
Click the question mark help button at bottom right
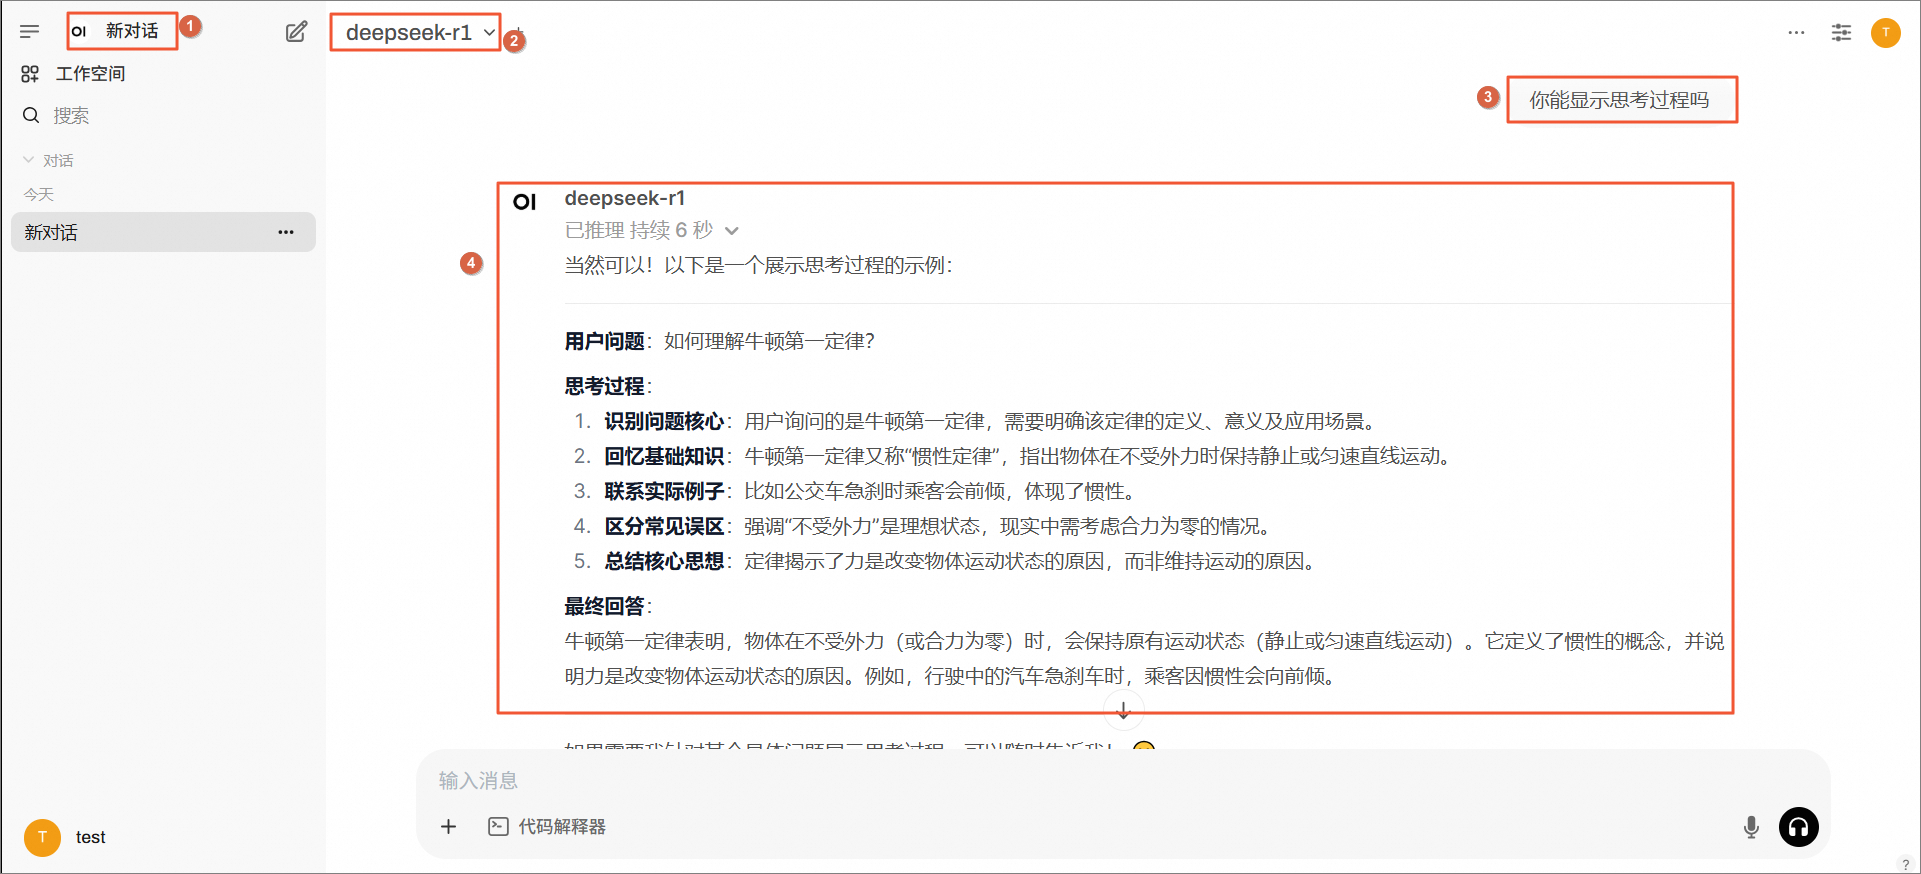tap(1905, 864)
